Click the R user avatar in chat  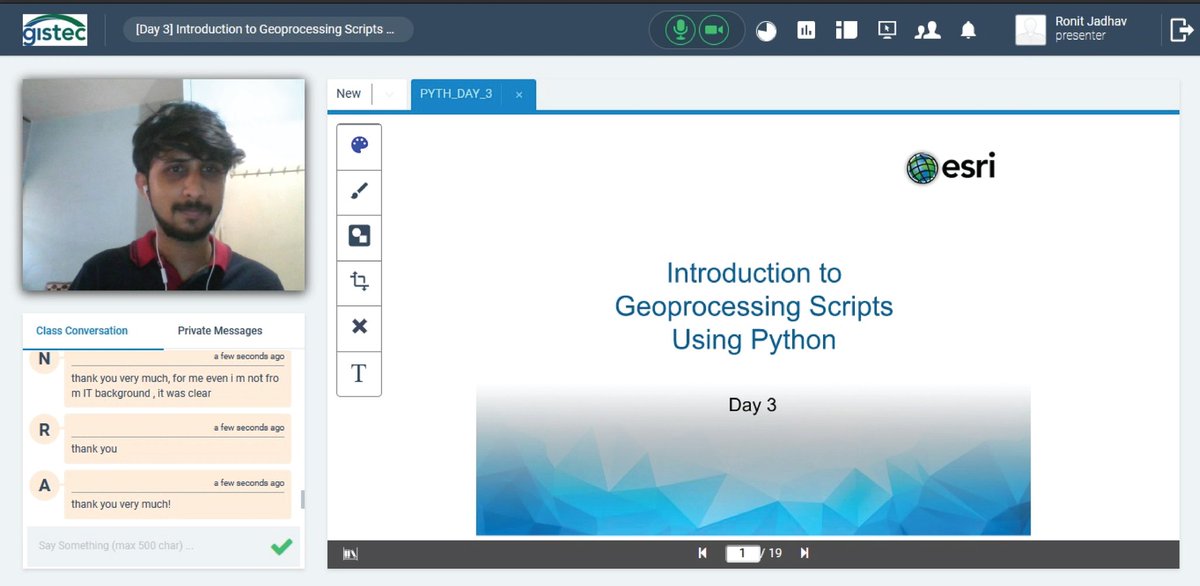click(44, 430)
